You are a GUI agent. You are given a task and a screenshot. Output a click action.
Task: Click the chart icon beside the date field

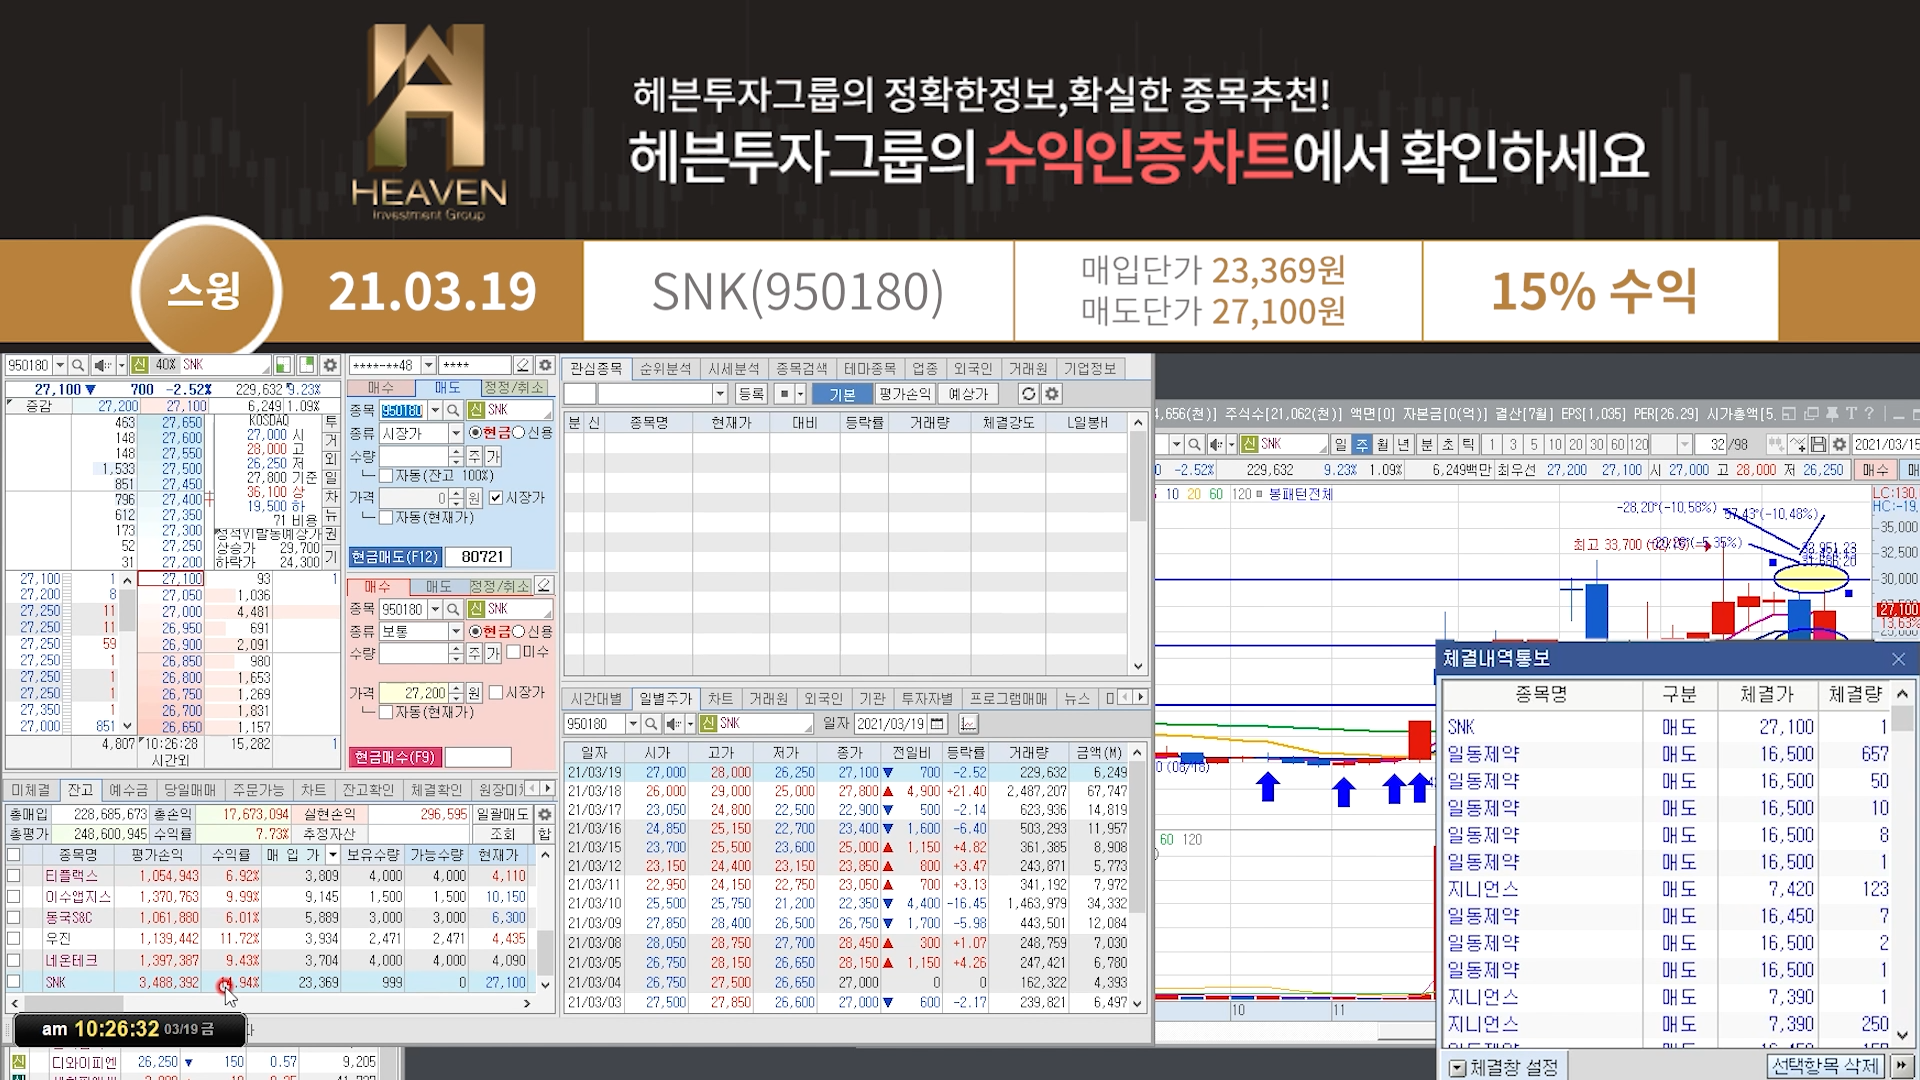(x=968, y=723)
